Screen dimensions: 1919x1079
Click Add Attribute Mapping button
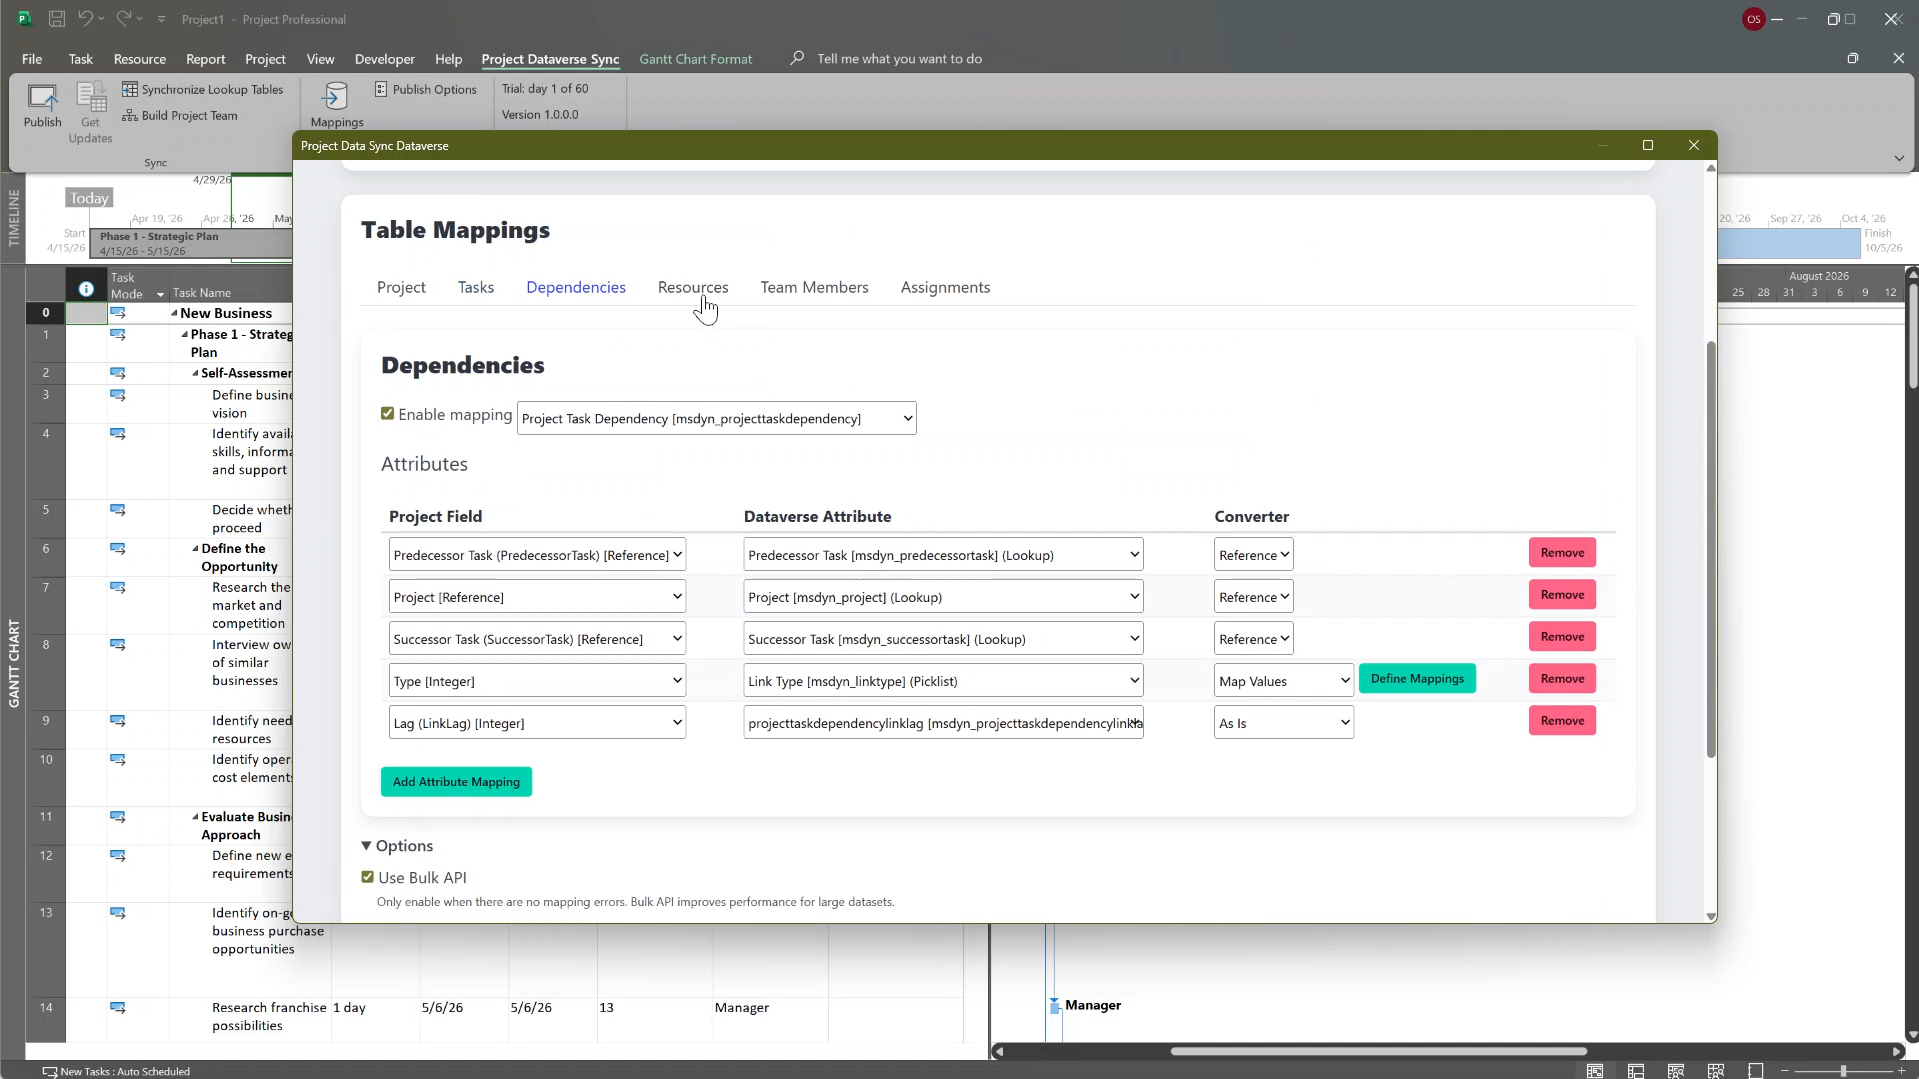456,782
